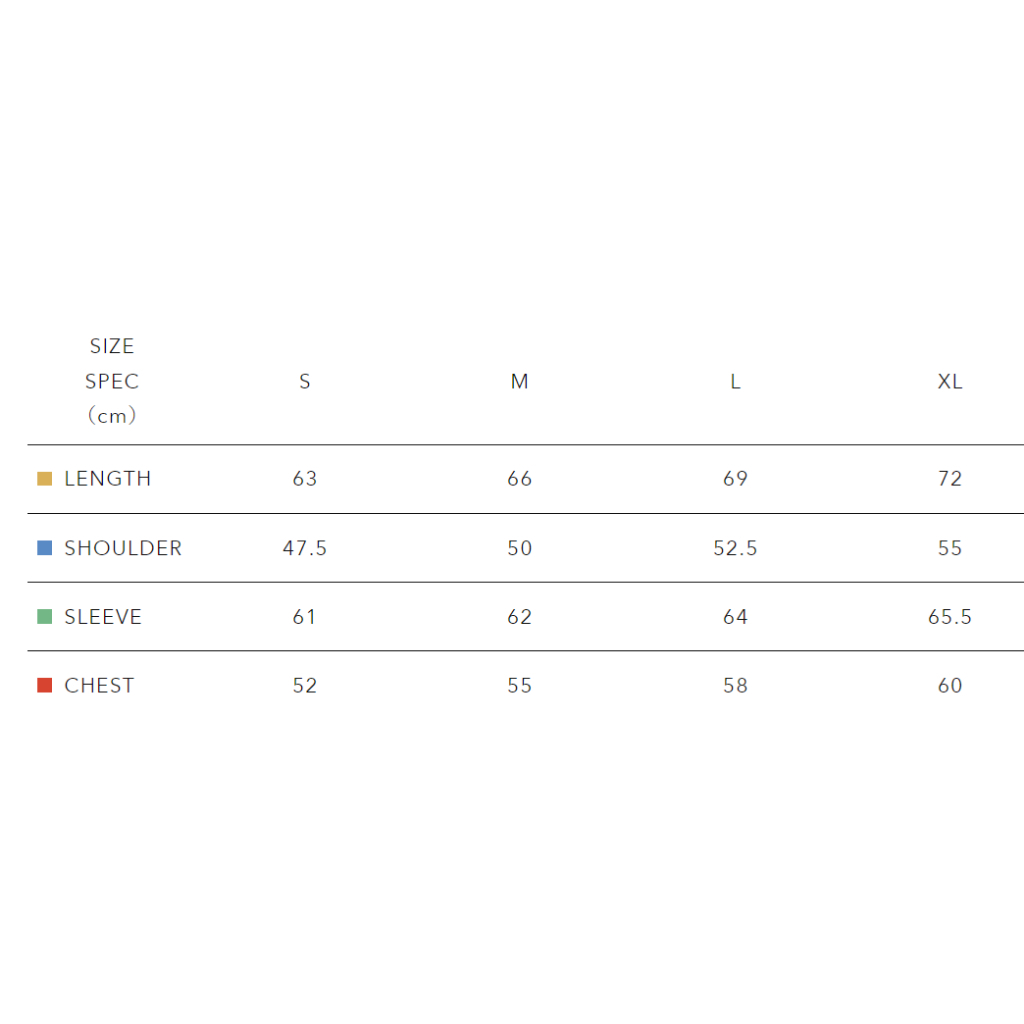Click sleeve value 65.5 for size XL
The width and height of the screenshot is (1024, 1024).
click(950, 617)
